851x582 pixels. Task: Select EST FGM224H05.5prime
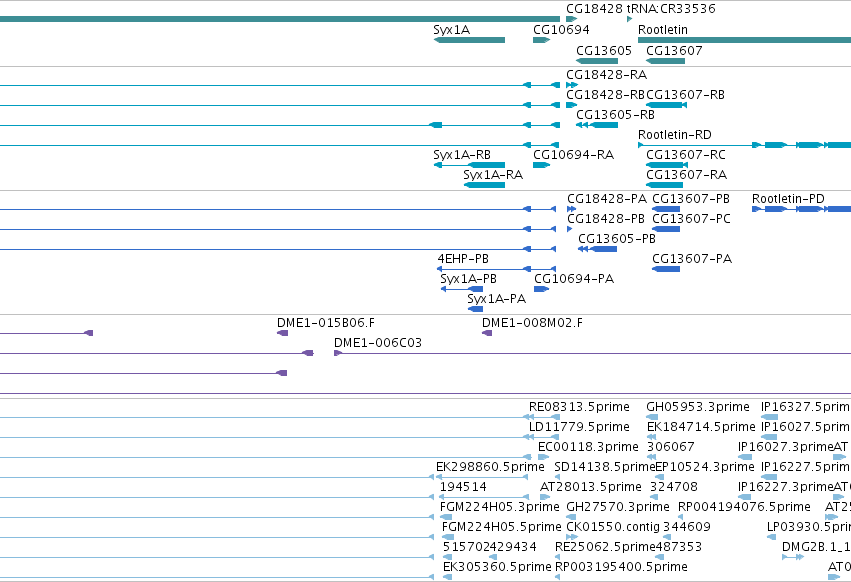click(x=501, y=528)
